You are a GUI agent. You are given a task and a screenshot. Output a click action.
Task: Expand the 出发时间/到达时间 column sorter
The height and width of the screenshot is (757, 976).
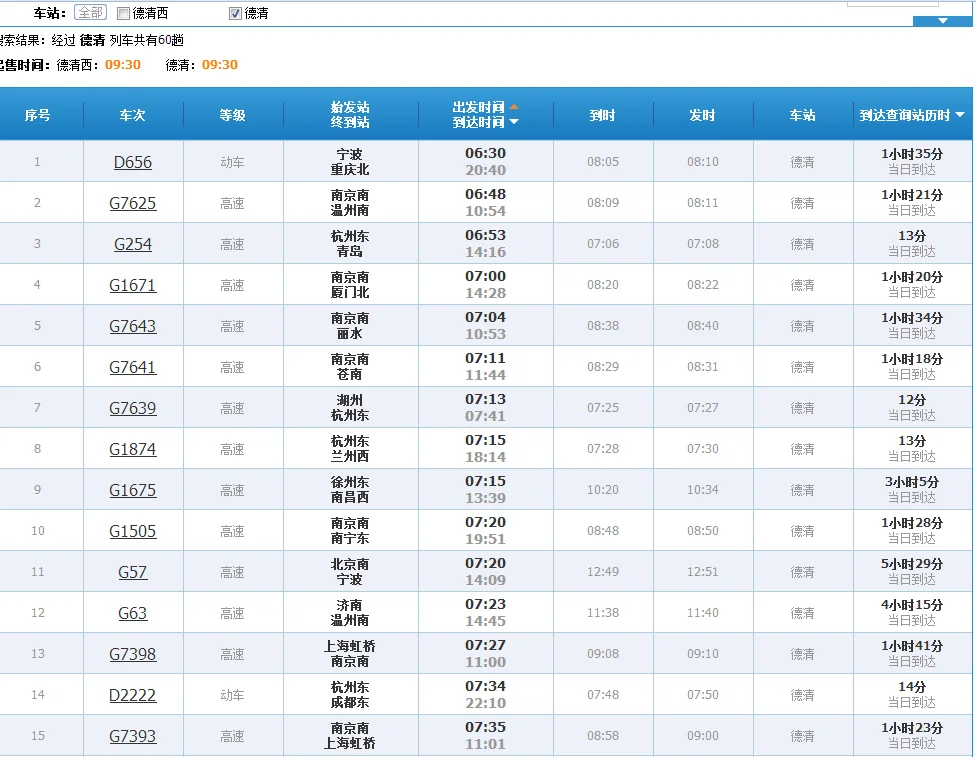click(483, 112)
